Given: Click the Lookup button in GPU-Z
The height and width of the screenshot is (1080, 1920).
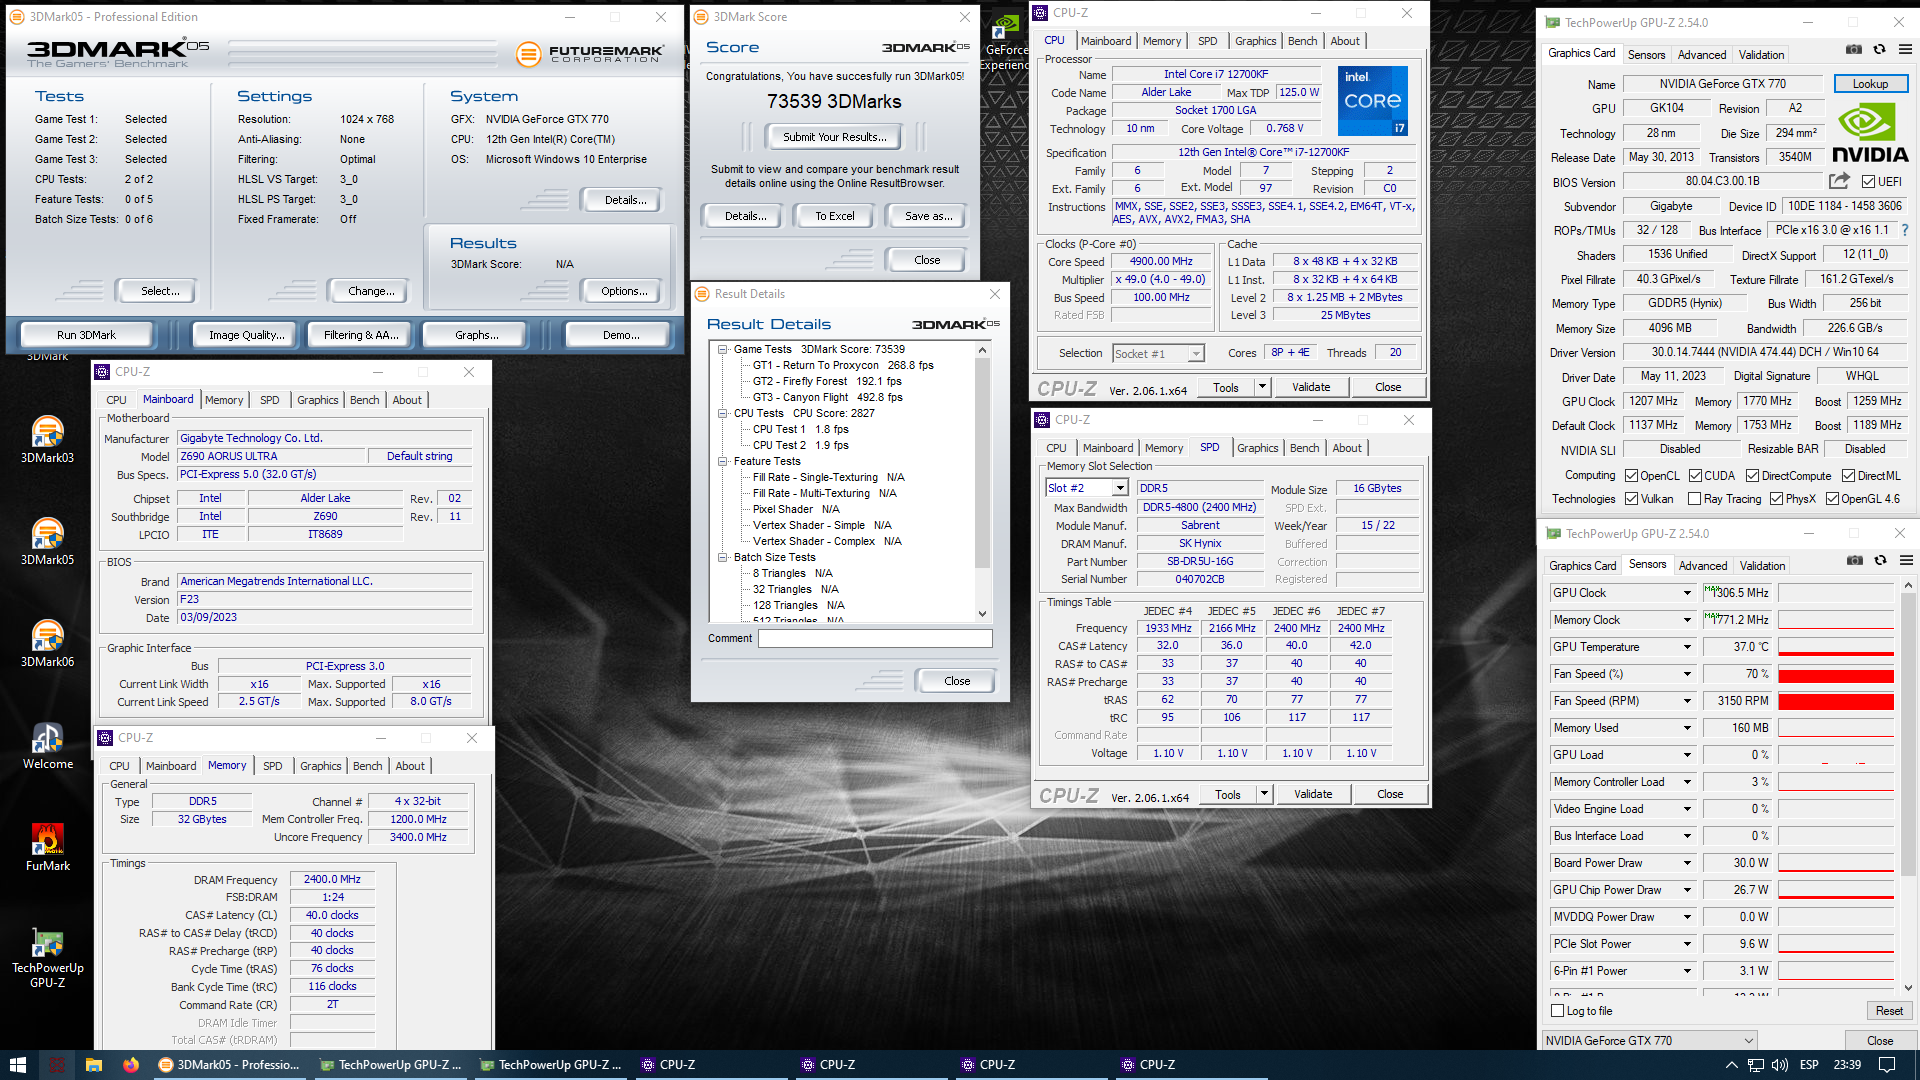Looking at the screenshot, I should tap(1870, 84).
